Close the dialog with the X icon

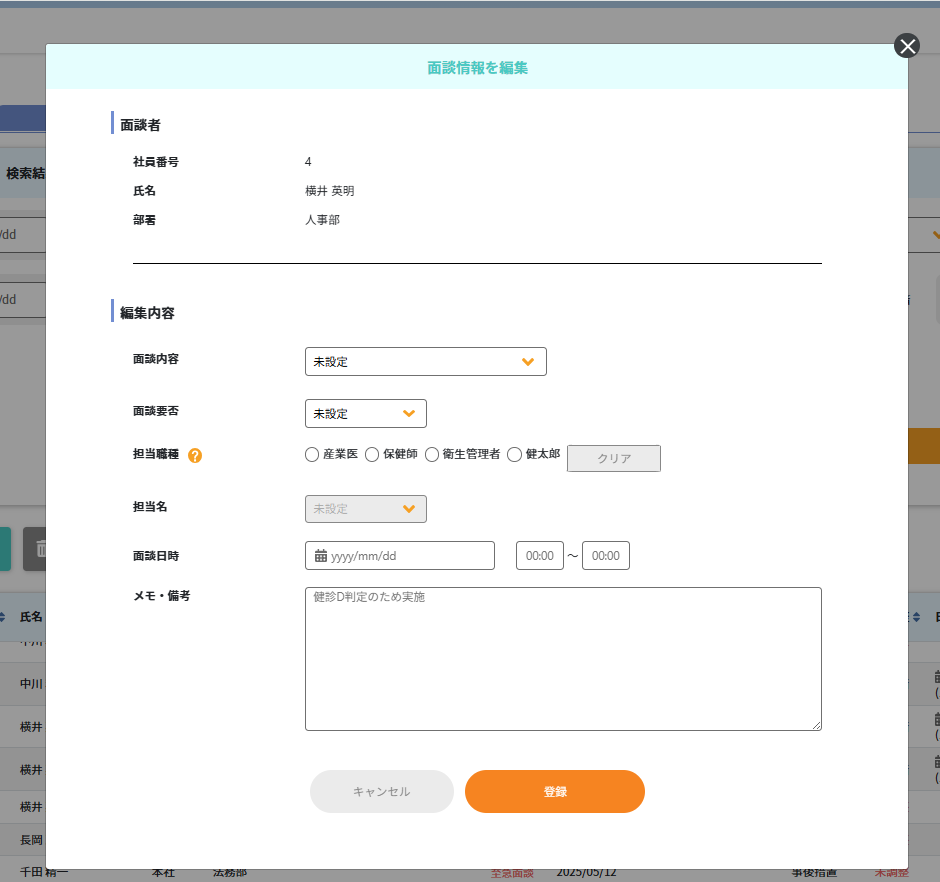907,46
